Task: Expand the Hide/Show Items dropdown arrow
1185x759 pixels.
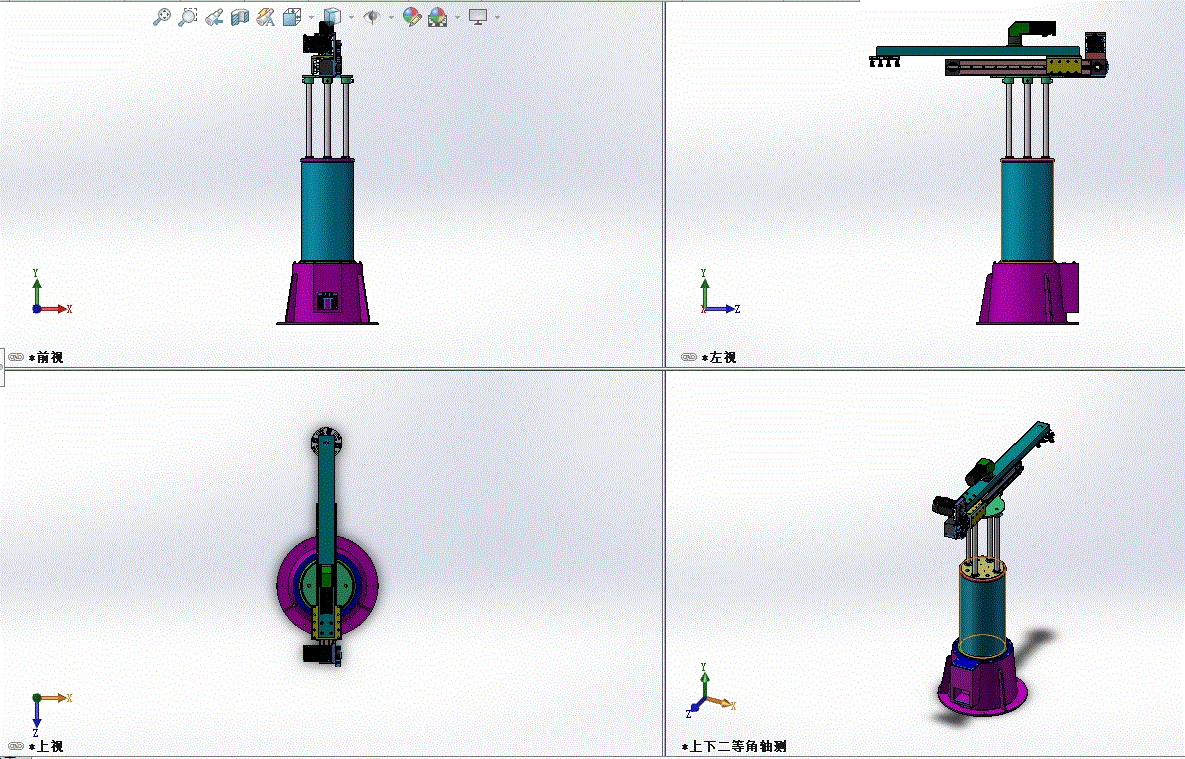Action: pos(391,17)
